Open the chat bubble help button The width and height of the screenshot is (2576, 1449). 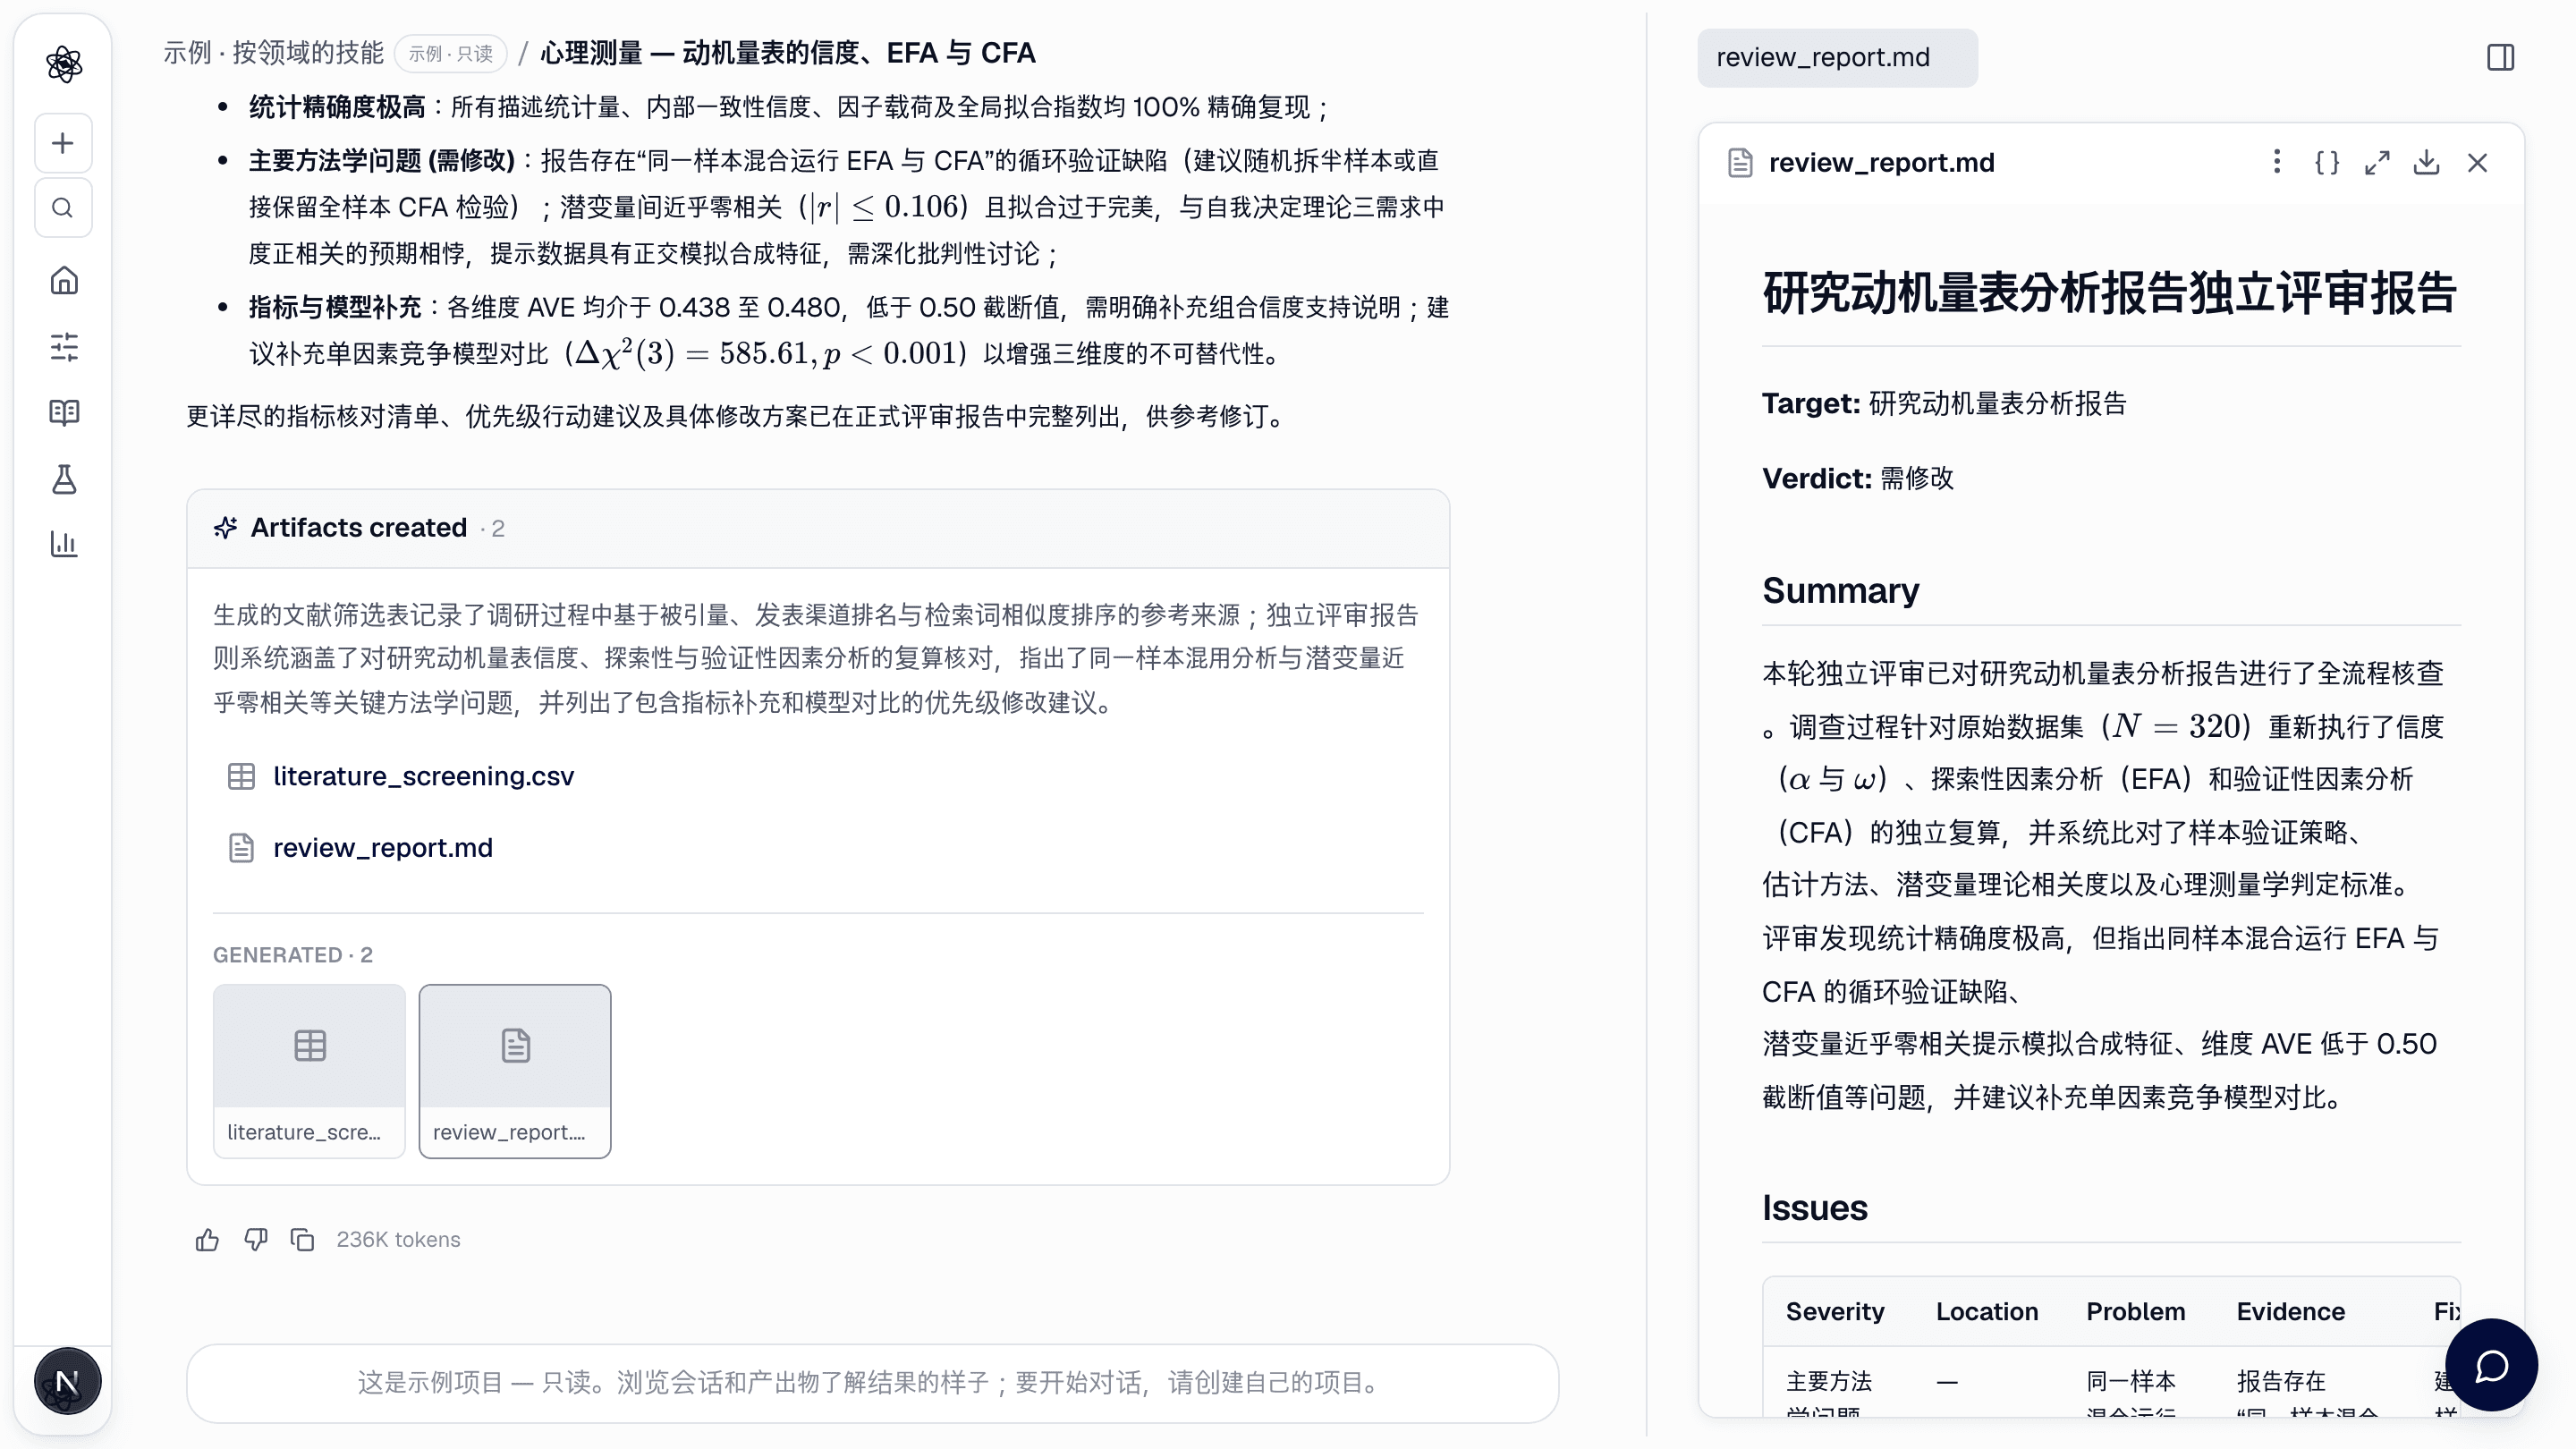(2490, 1365)
